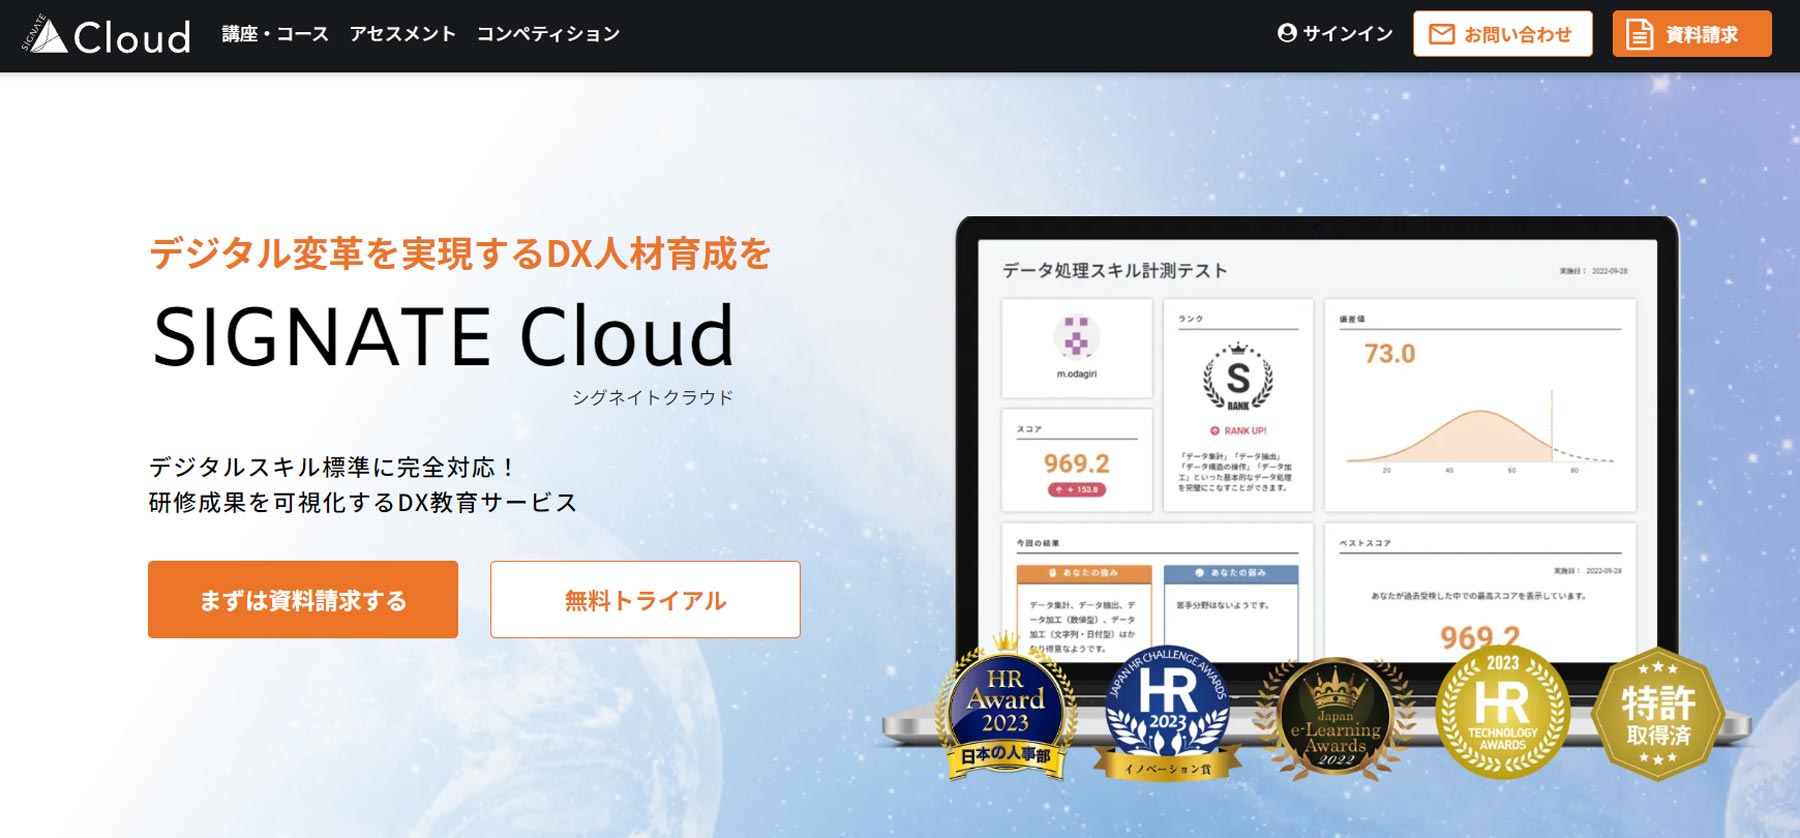This screenshot has width=1800, height=838.
Task: Click the document icon on 資料請求
Action: click(1640, 34)
